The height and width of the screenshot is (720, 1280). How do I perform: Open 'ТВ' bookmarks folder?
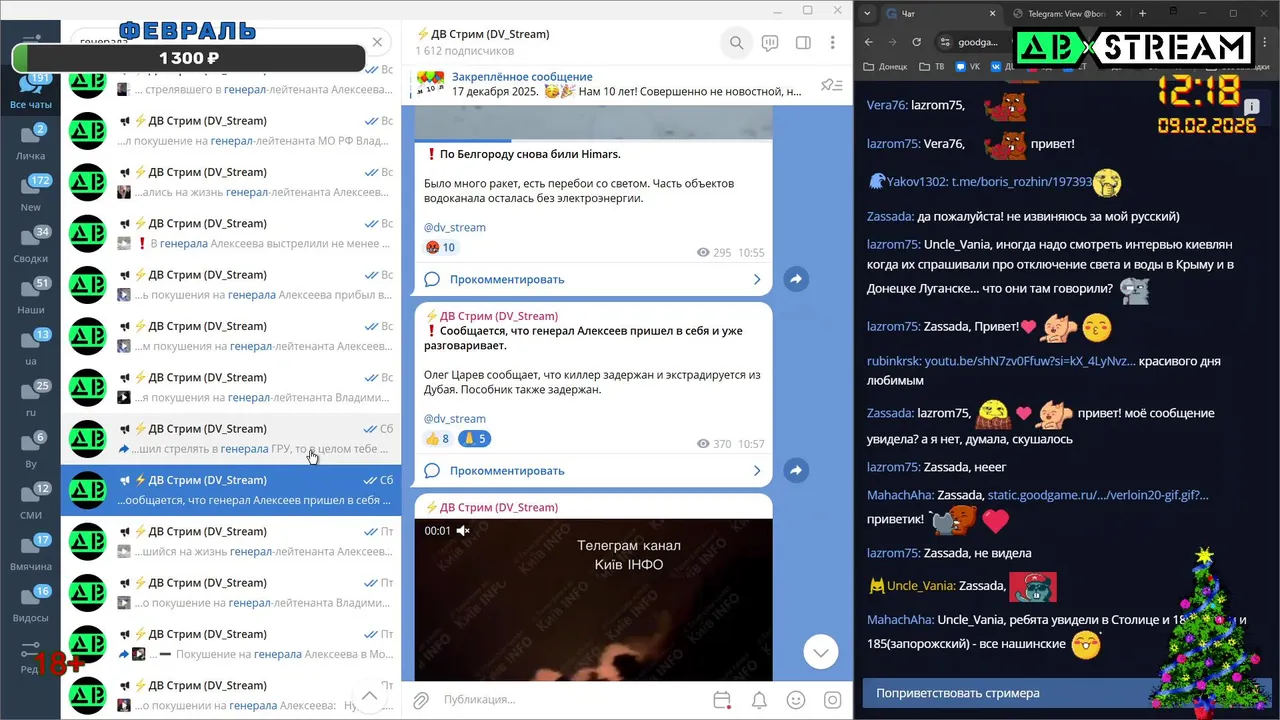(931, 67)
